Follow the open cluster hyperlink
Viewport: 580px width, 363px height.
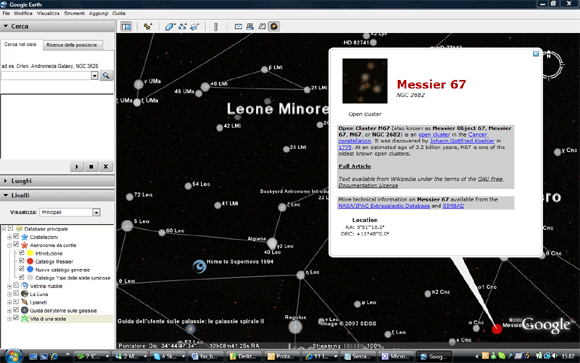434,135
